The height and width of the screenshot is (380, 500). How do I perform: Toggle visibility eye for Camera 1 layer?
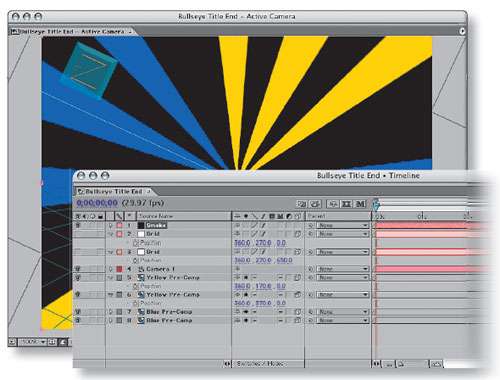tap(78, 269)
